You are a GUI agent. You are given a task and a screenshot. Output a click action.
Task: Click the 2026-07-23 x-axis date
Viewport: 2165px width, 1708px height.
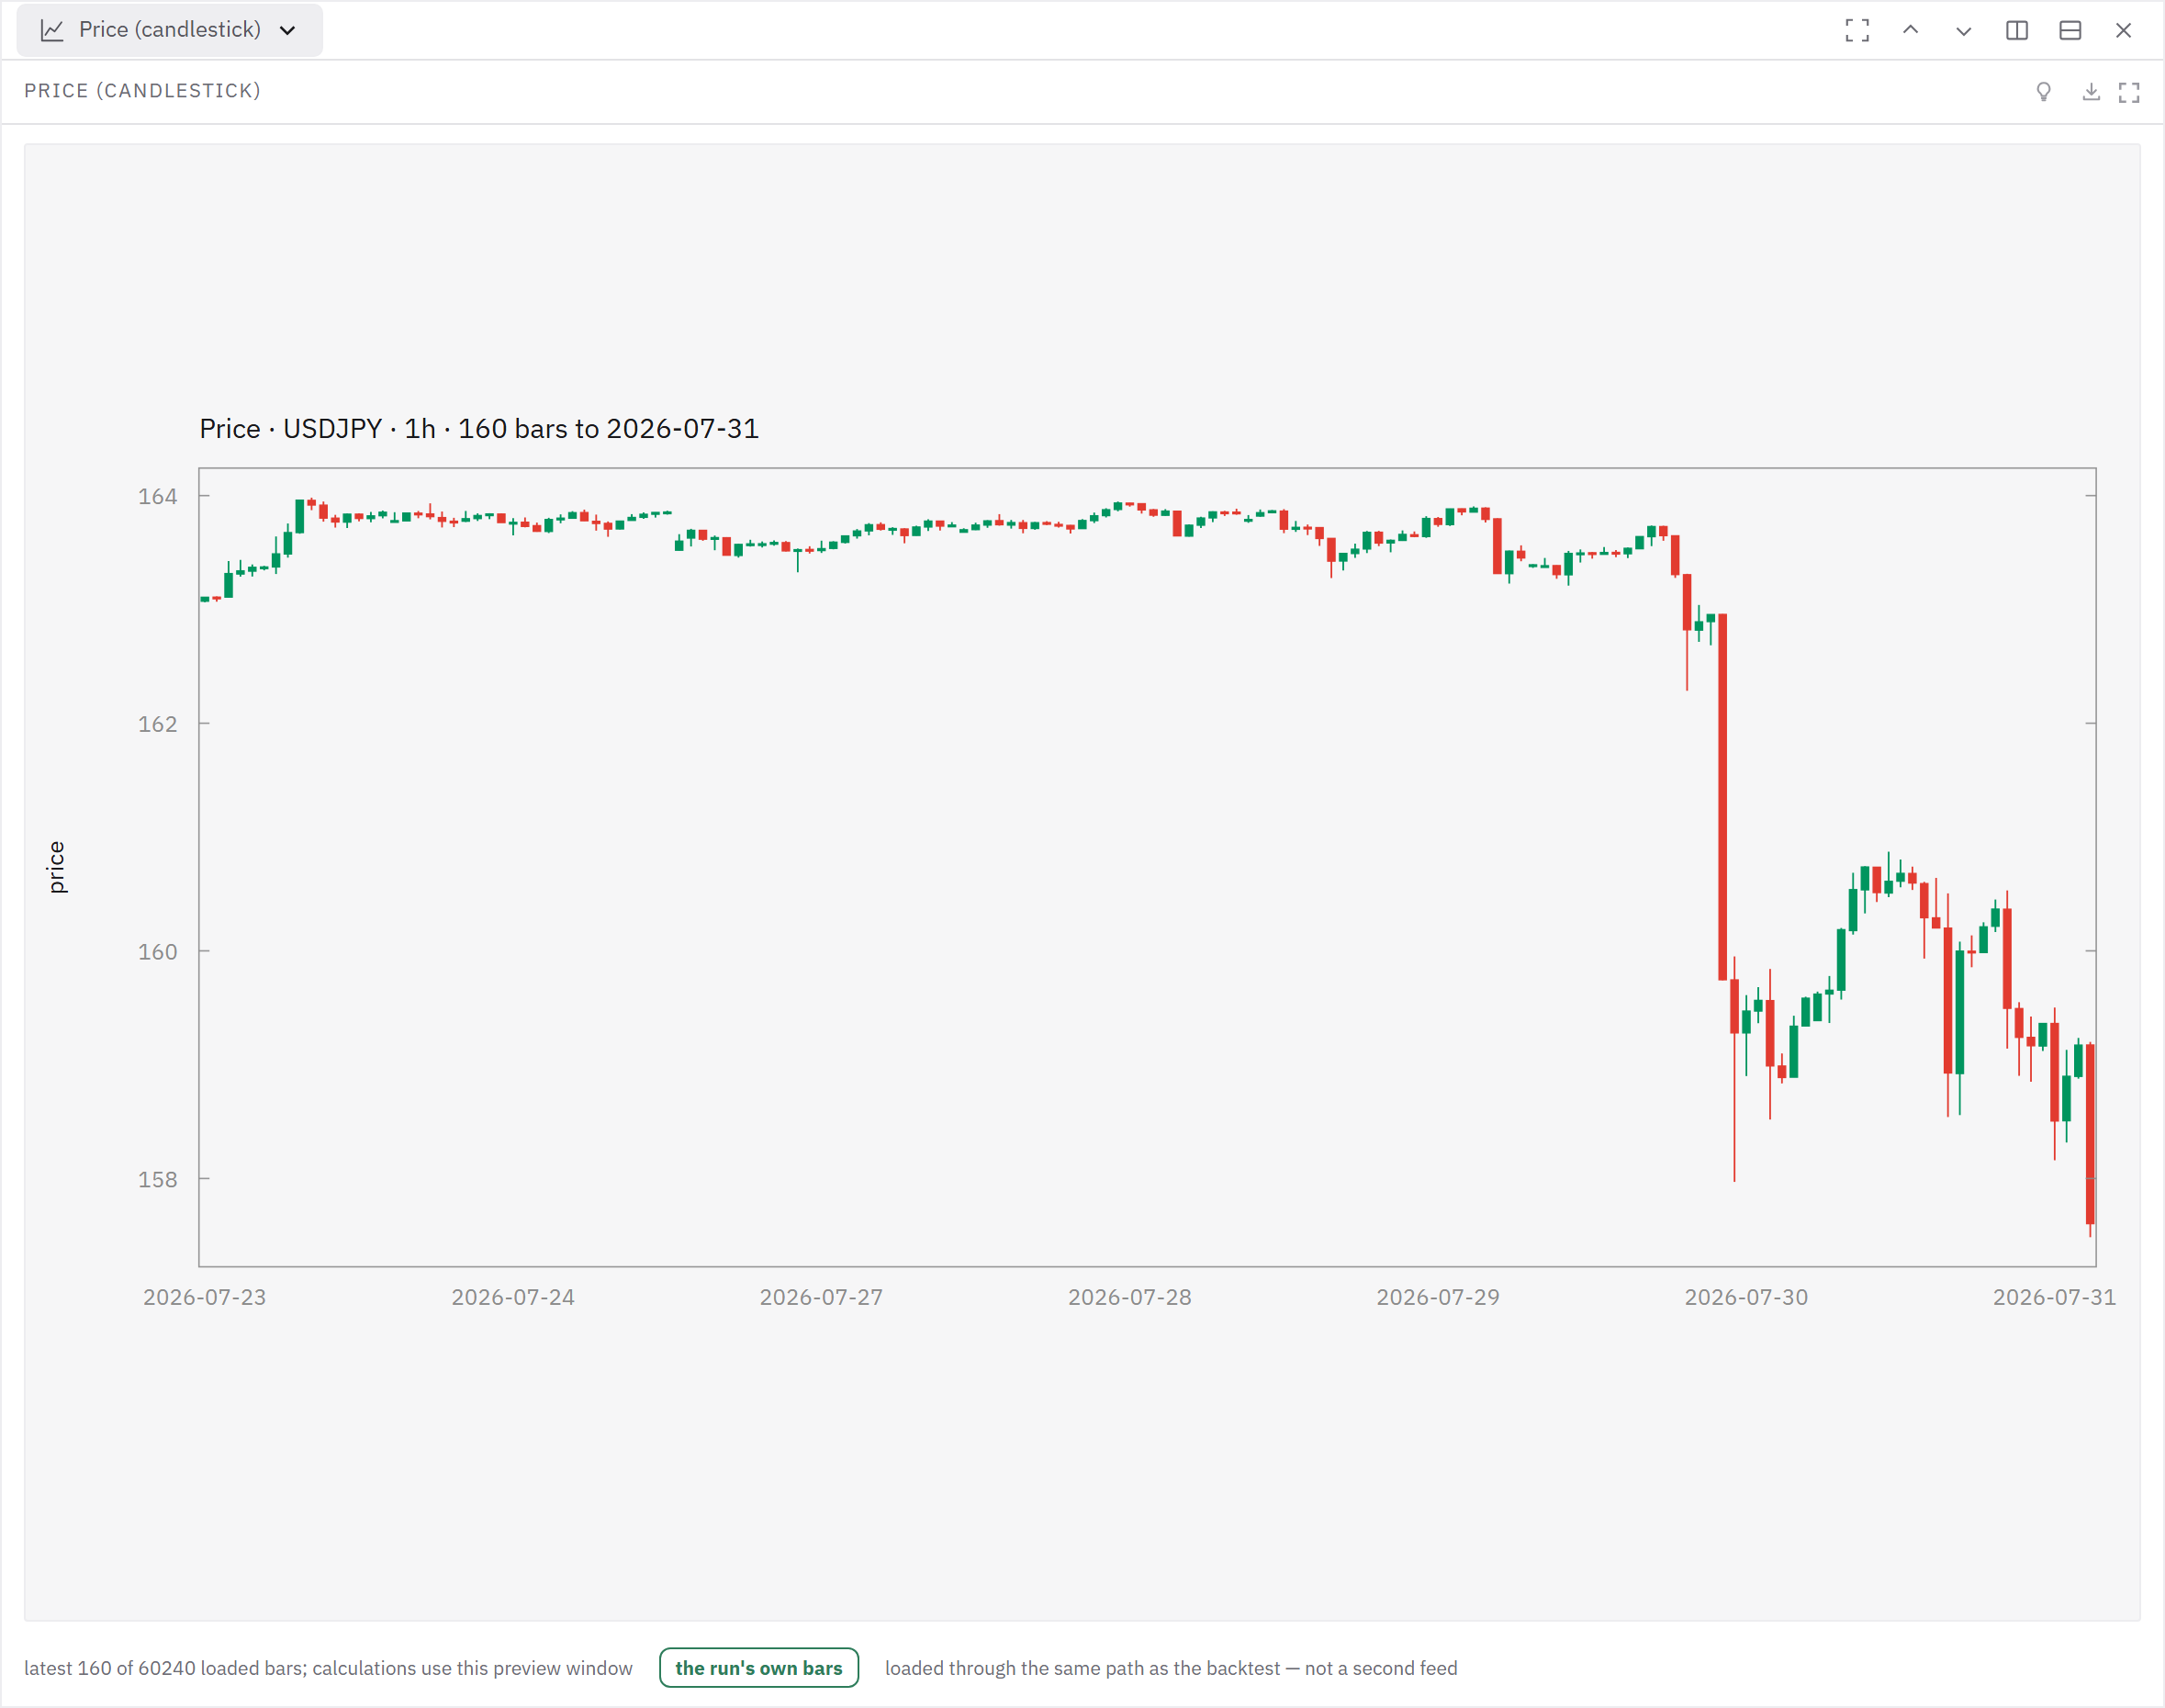205,1297
